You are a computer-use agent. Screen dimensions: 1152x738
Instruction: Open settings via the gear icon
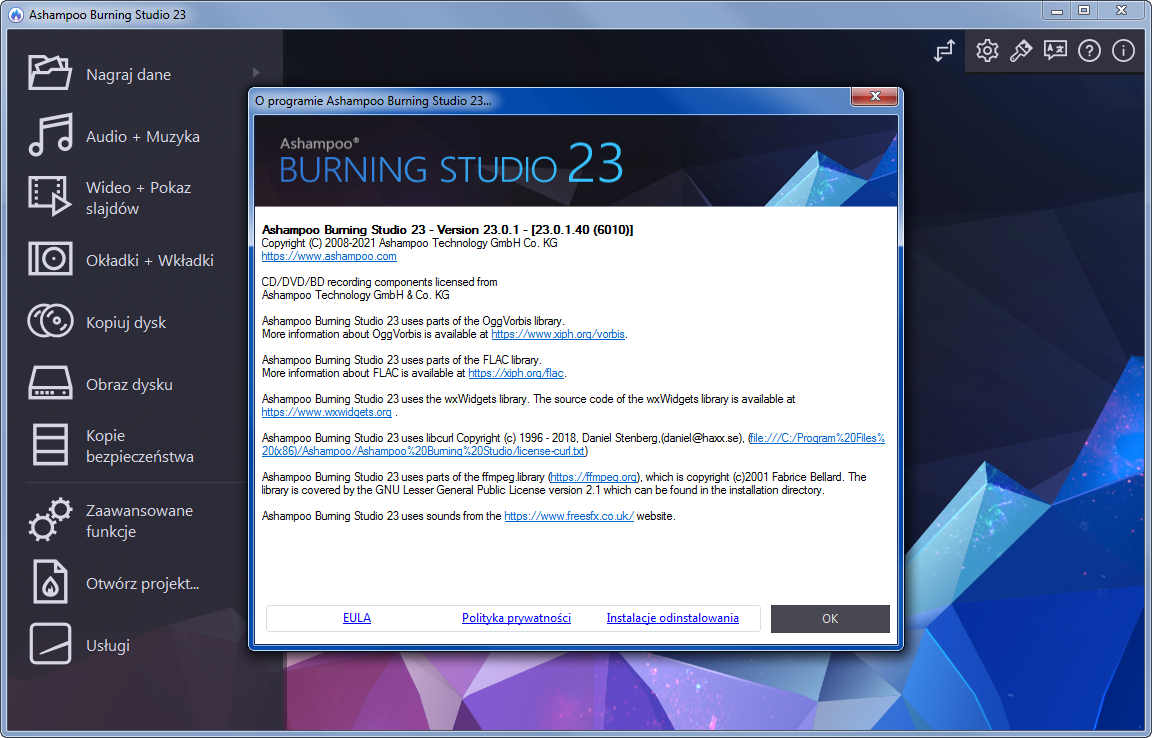click(987, 50)
